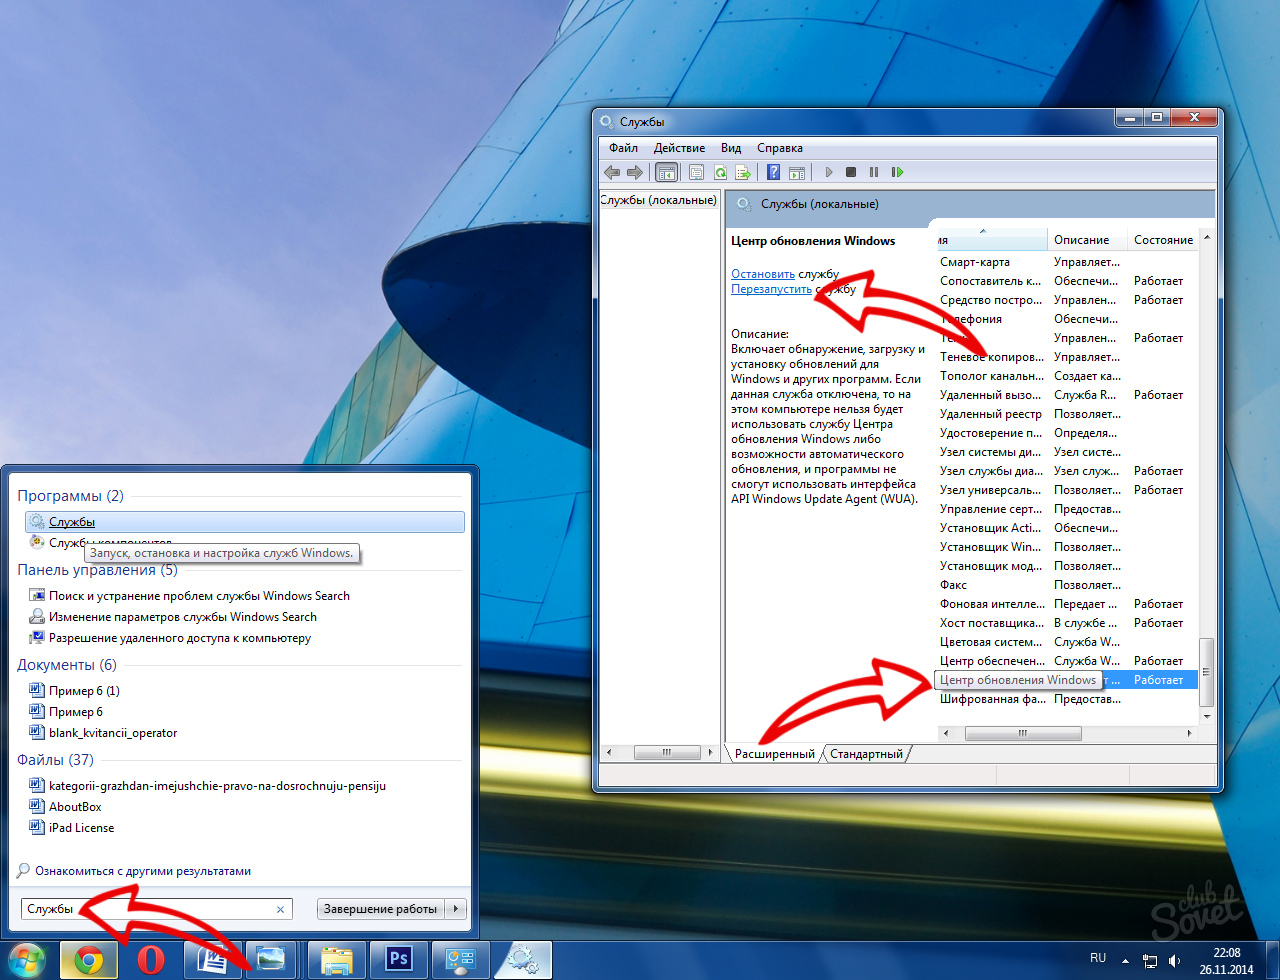Click the RU language indicator
Viewport: 1280px width, 980px height.
1098,959
